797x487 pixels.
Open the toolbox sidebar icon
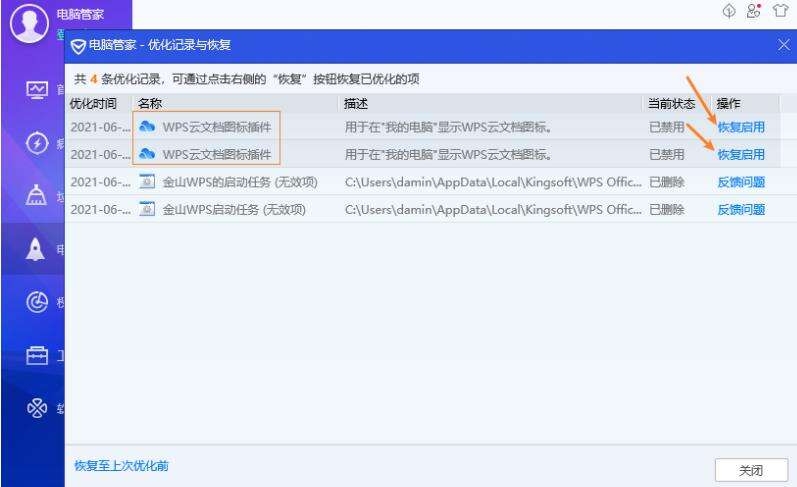[37, 355]
